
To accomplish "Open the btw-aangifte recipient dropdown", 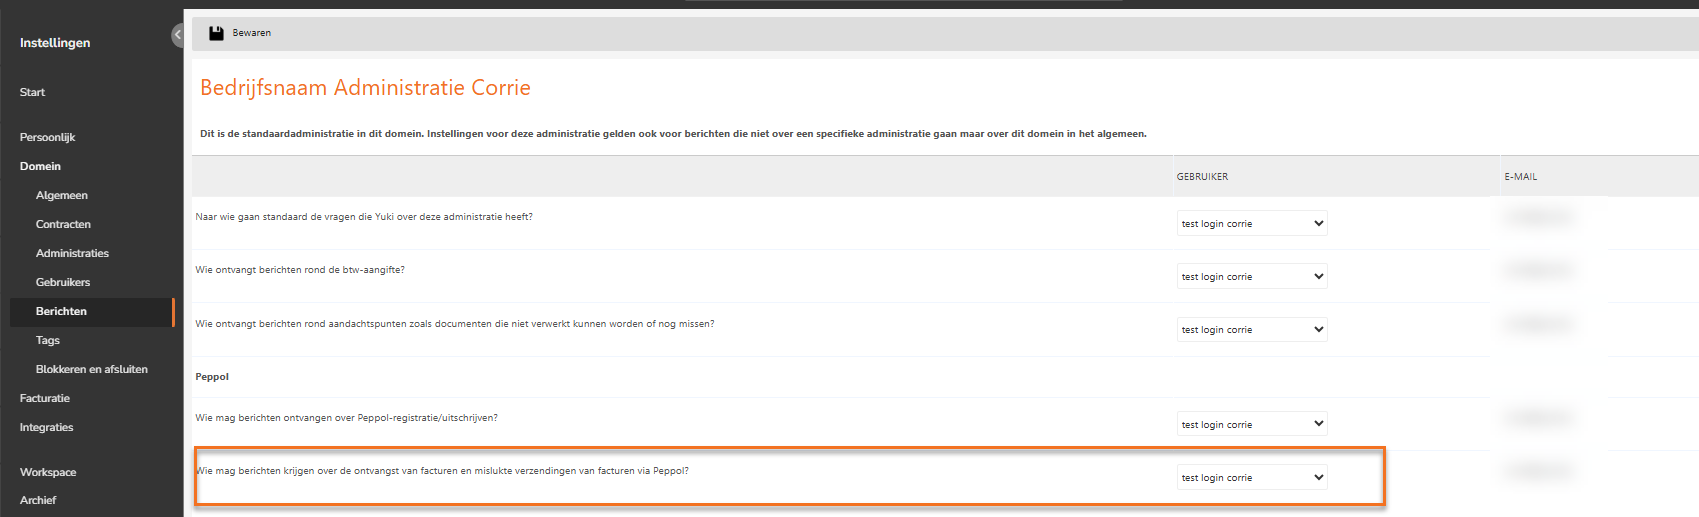I will 1252,276.
